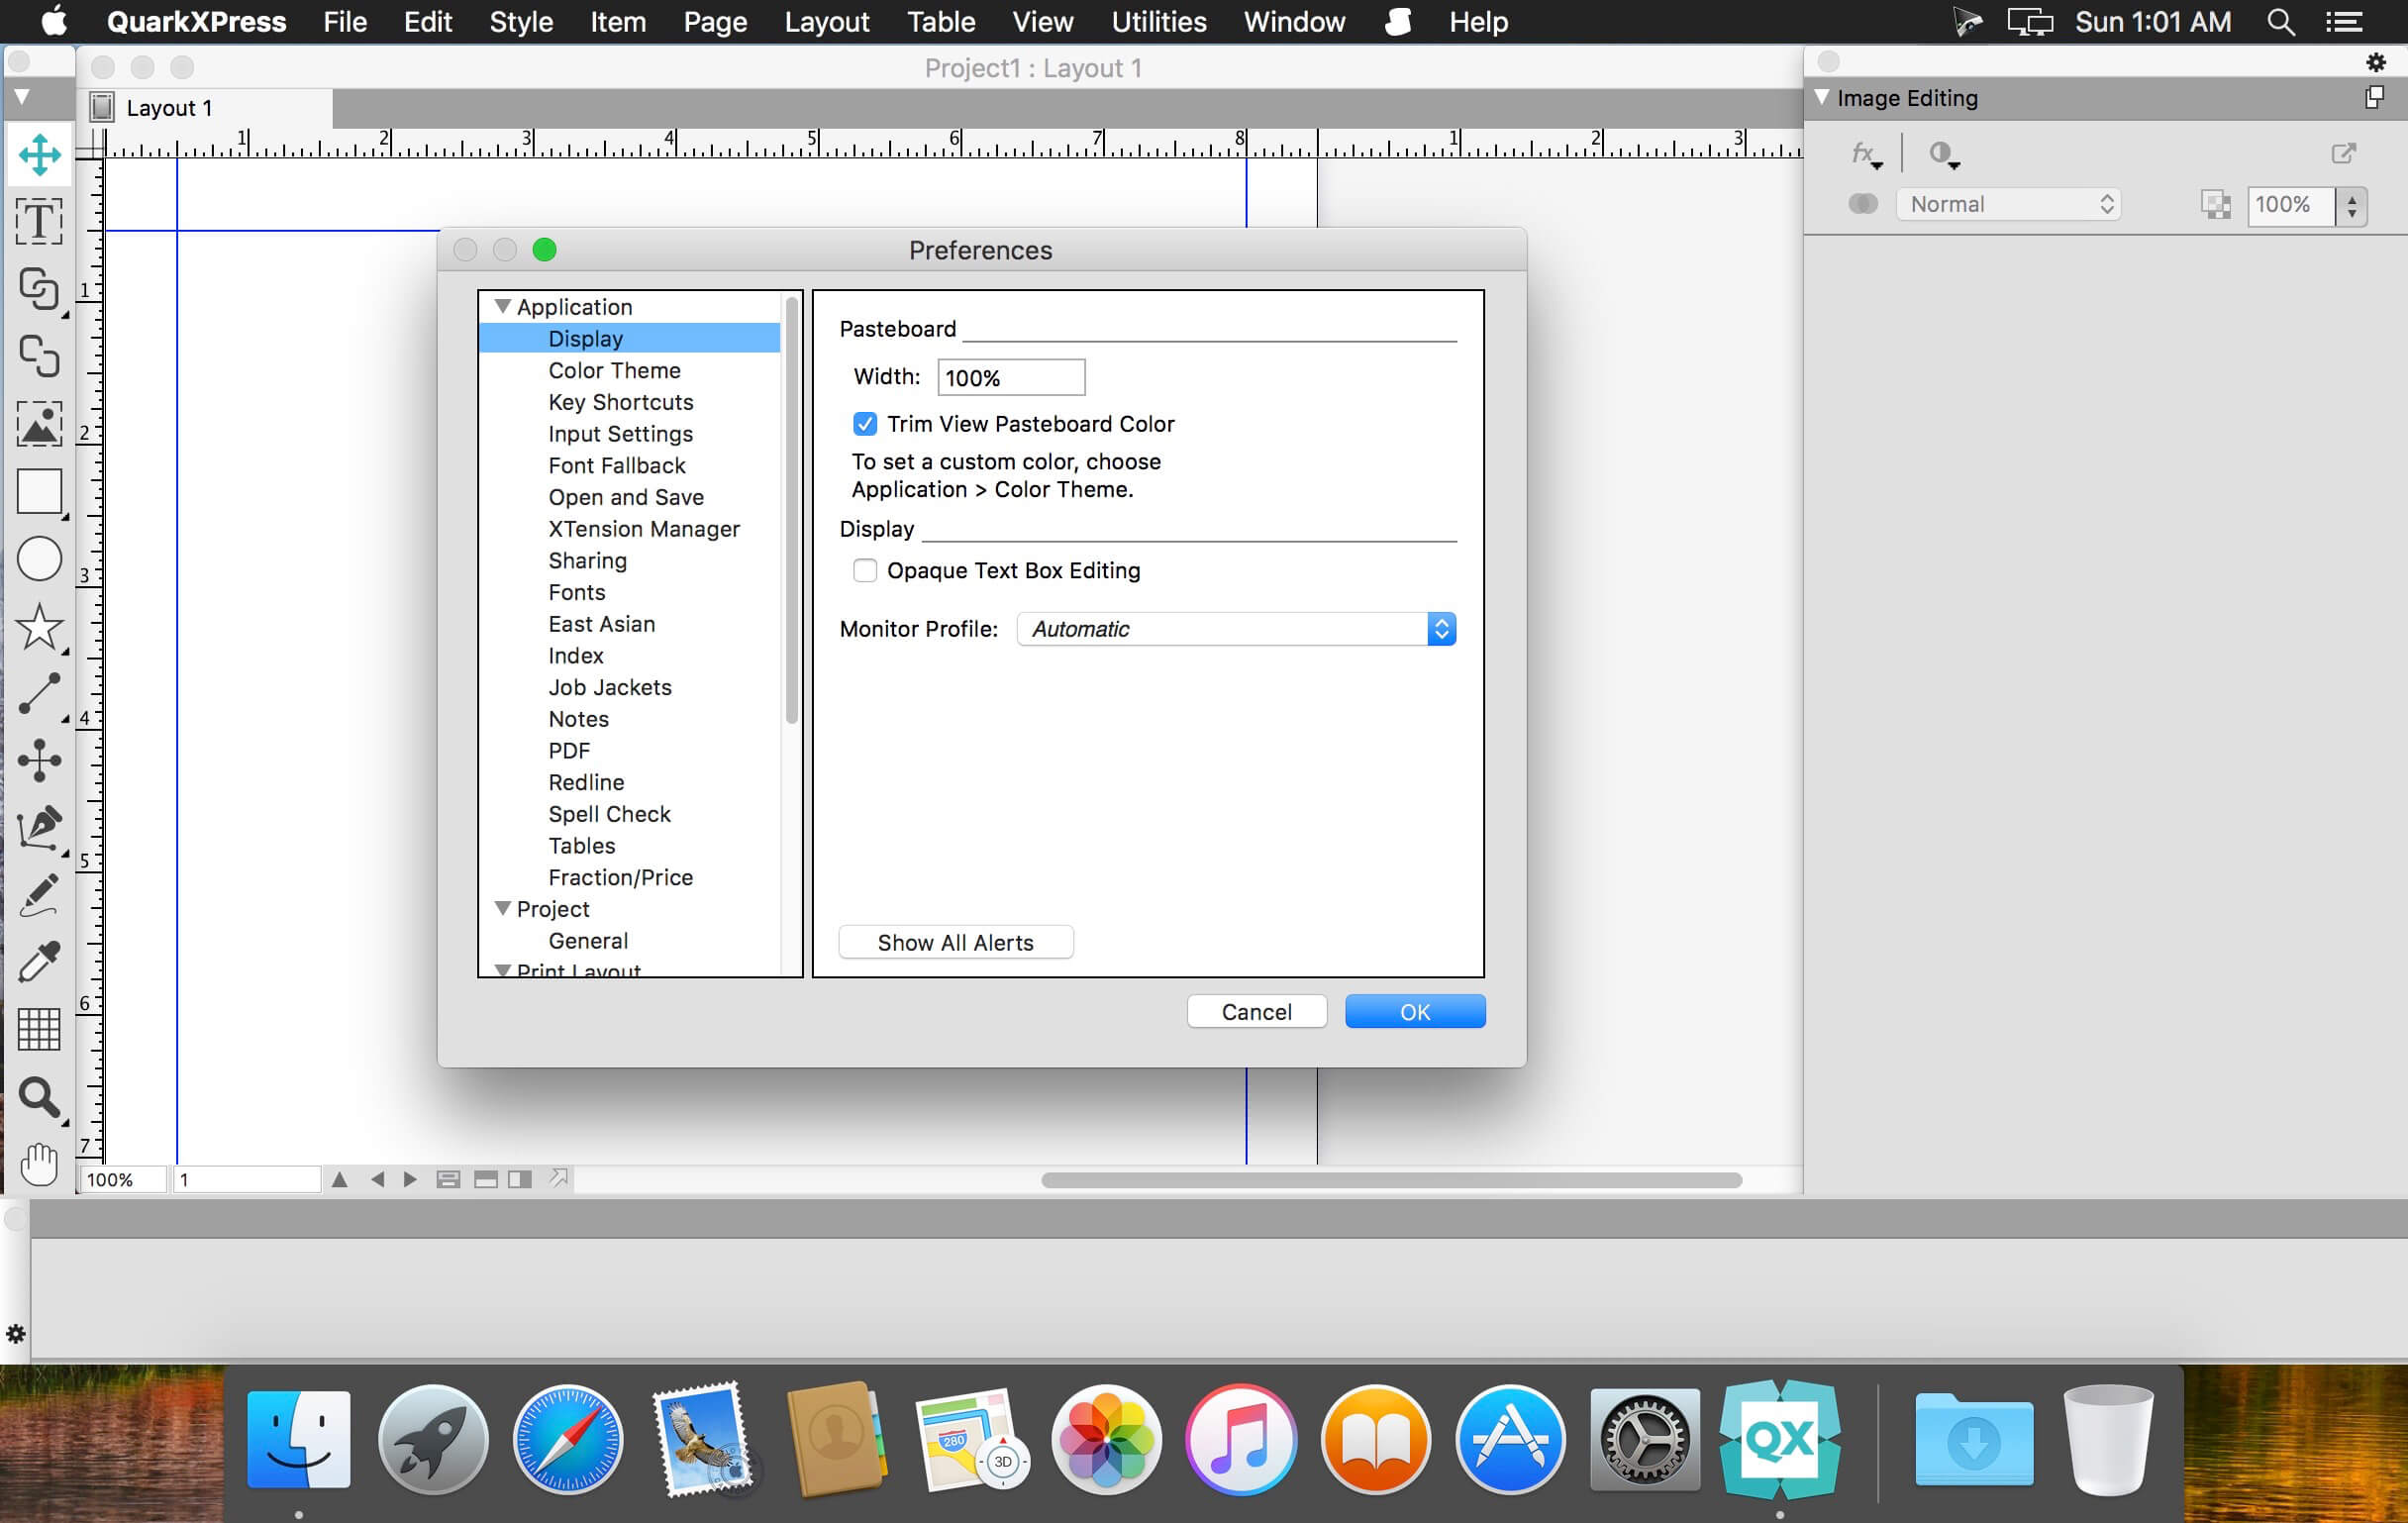Open the Monitor Profile dropdown
2408x1523 pixels.
(1236, 629)
